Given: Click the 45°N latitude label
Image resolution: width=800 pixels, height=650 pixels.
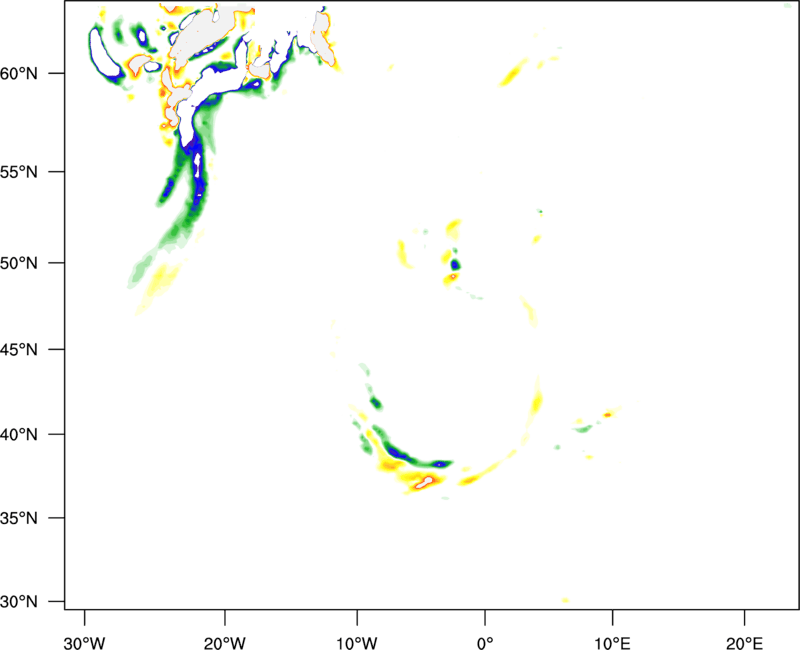Looking at the screenshot, I should 19,349.
